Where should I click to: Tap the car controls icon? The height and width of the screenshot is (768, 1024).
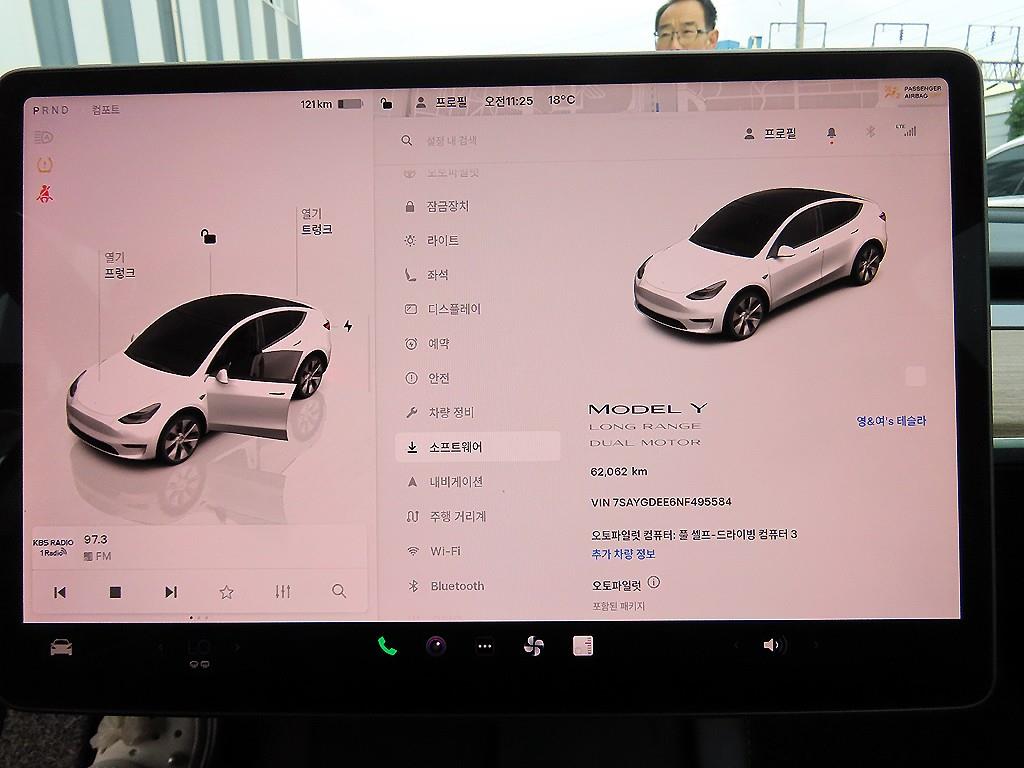click(61, 647)
